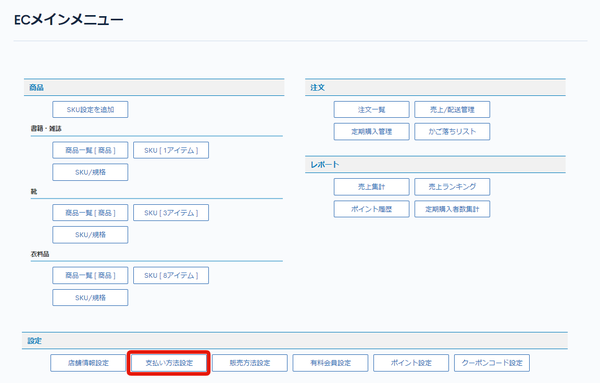Show the 売上ランキング report
The height and width of the screenshot is (383, 600).
[x=452, y=187]
